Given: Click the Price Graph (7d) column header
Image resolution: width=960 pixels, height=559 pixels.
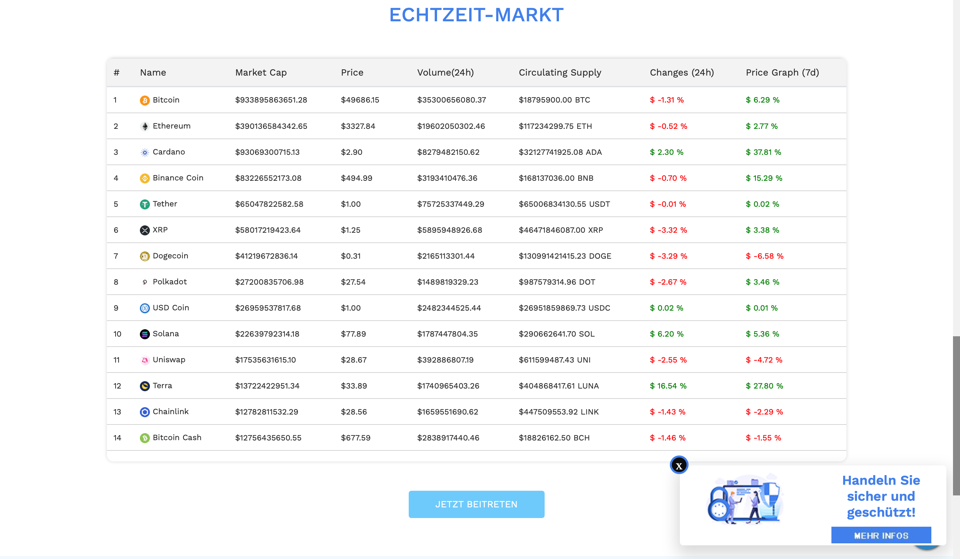Looking at the screenshot, I should coord(782,72).
